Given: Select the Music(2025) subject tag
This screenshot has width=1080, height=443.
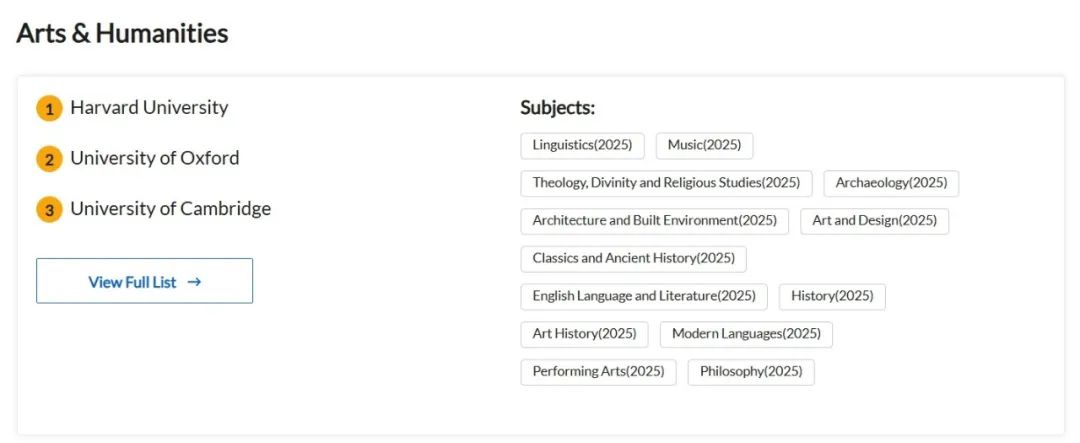Looking at the screenshot, I should [704, 145].
